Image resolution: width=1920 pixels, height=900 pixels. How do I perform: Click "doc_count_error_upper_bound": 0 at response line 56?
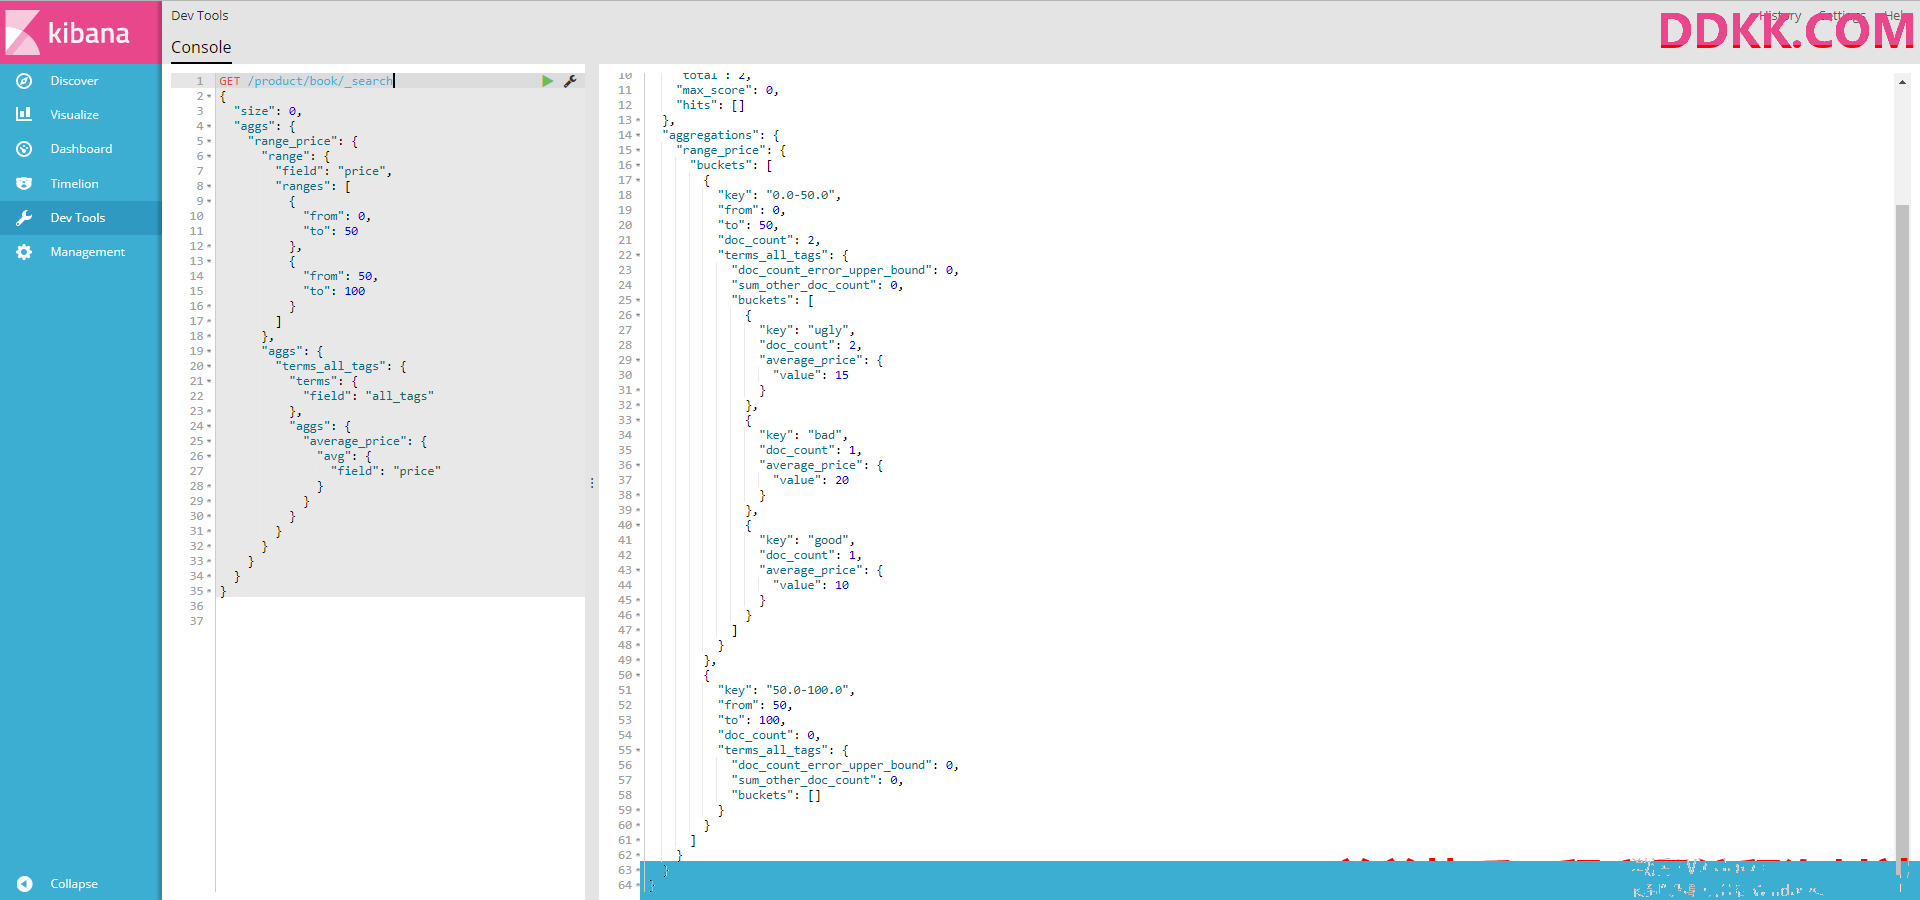(845, 765)
